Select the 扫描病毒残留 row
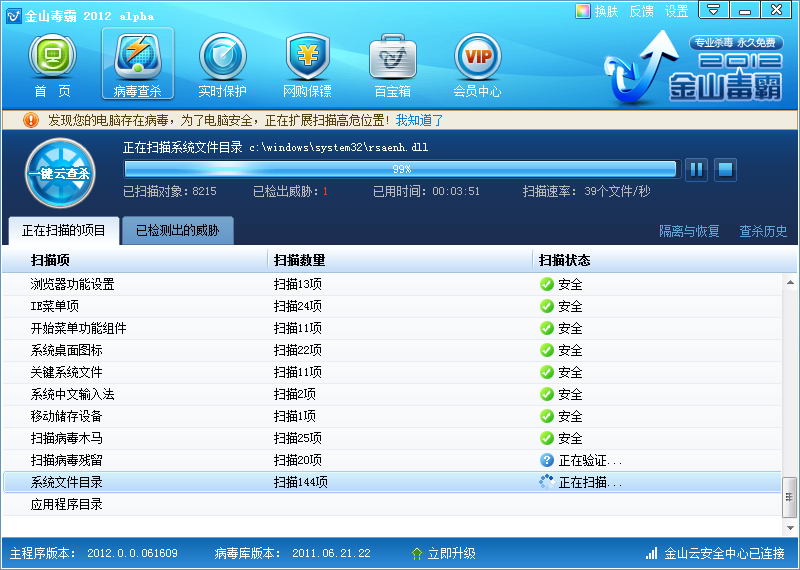The width and height of the screenshot is (800, 570). [x=392, y=460]
